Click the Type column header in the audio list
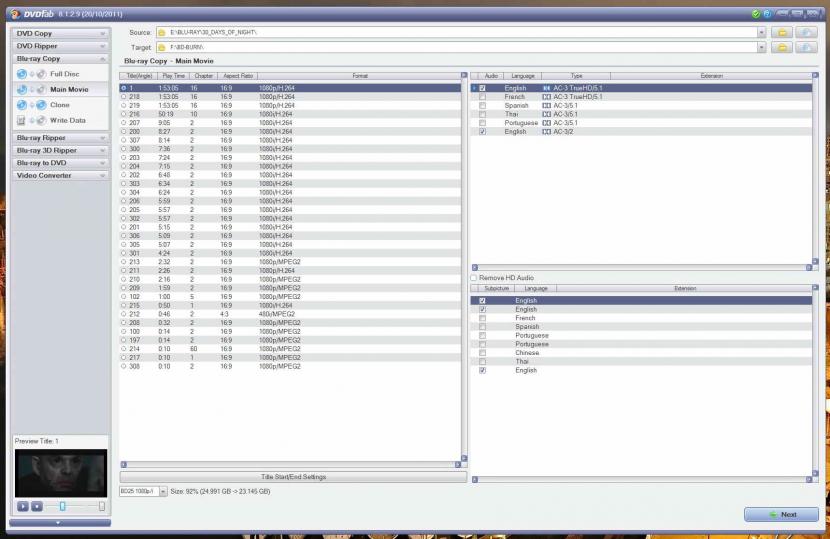This screenshot has width=830, height=539. click(x=576, y=76)
